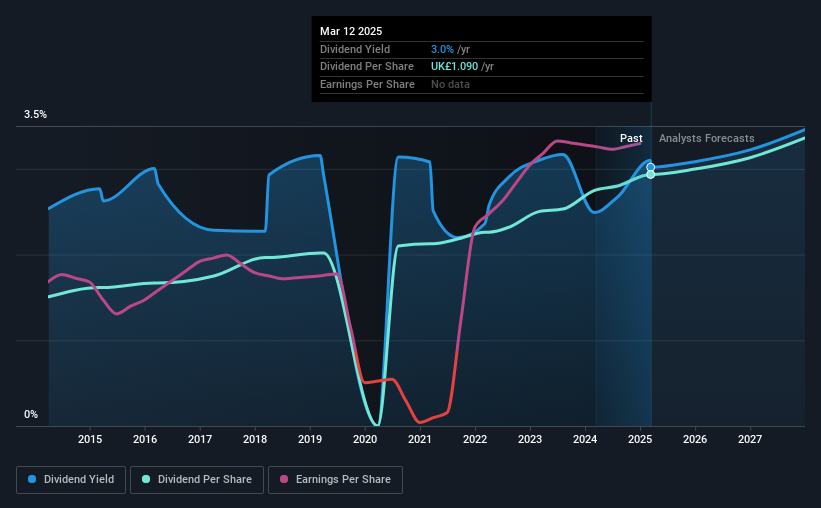
Task: Click the 3.0% dividend yield value
Action: click(x=442, y=49)
